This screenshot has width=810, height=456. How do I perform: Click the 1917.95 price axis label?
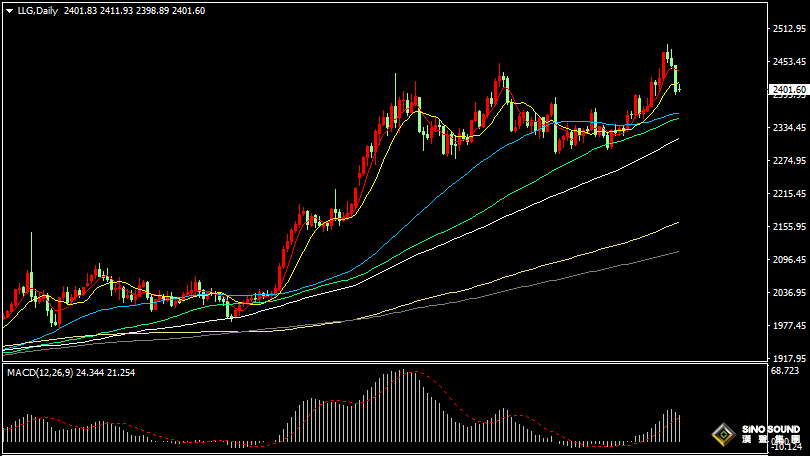tap(788, 358)
